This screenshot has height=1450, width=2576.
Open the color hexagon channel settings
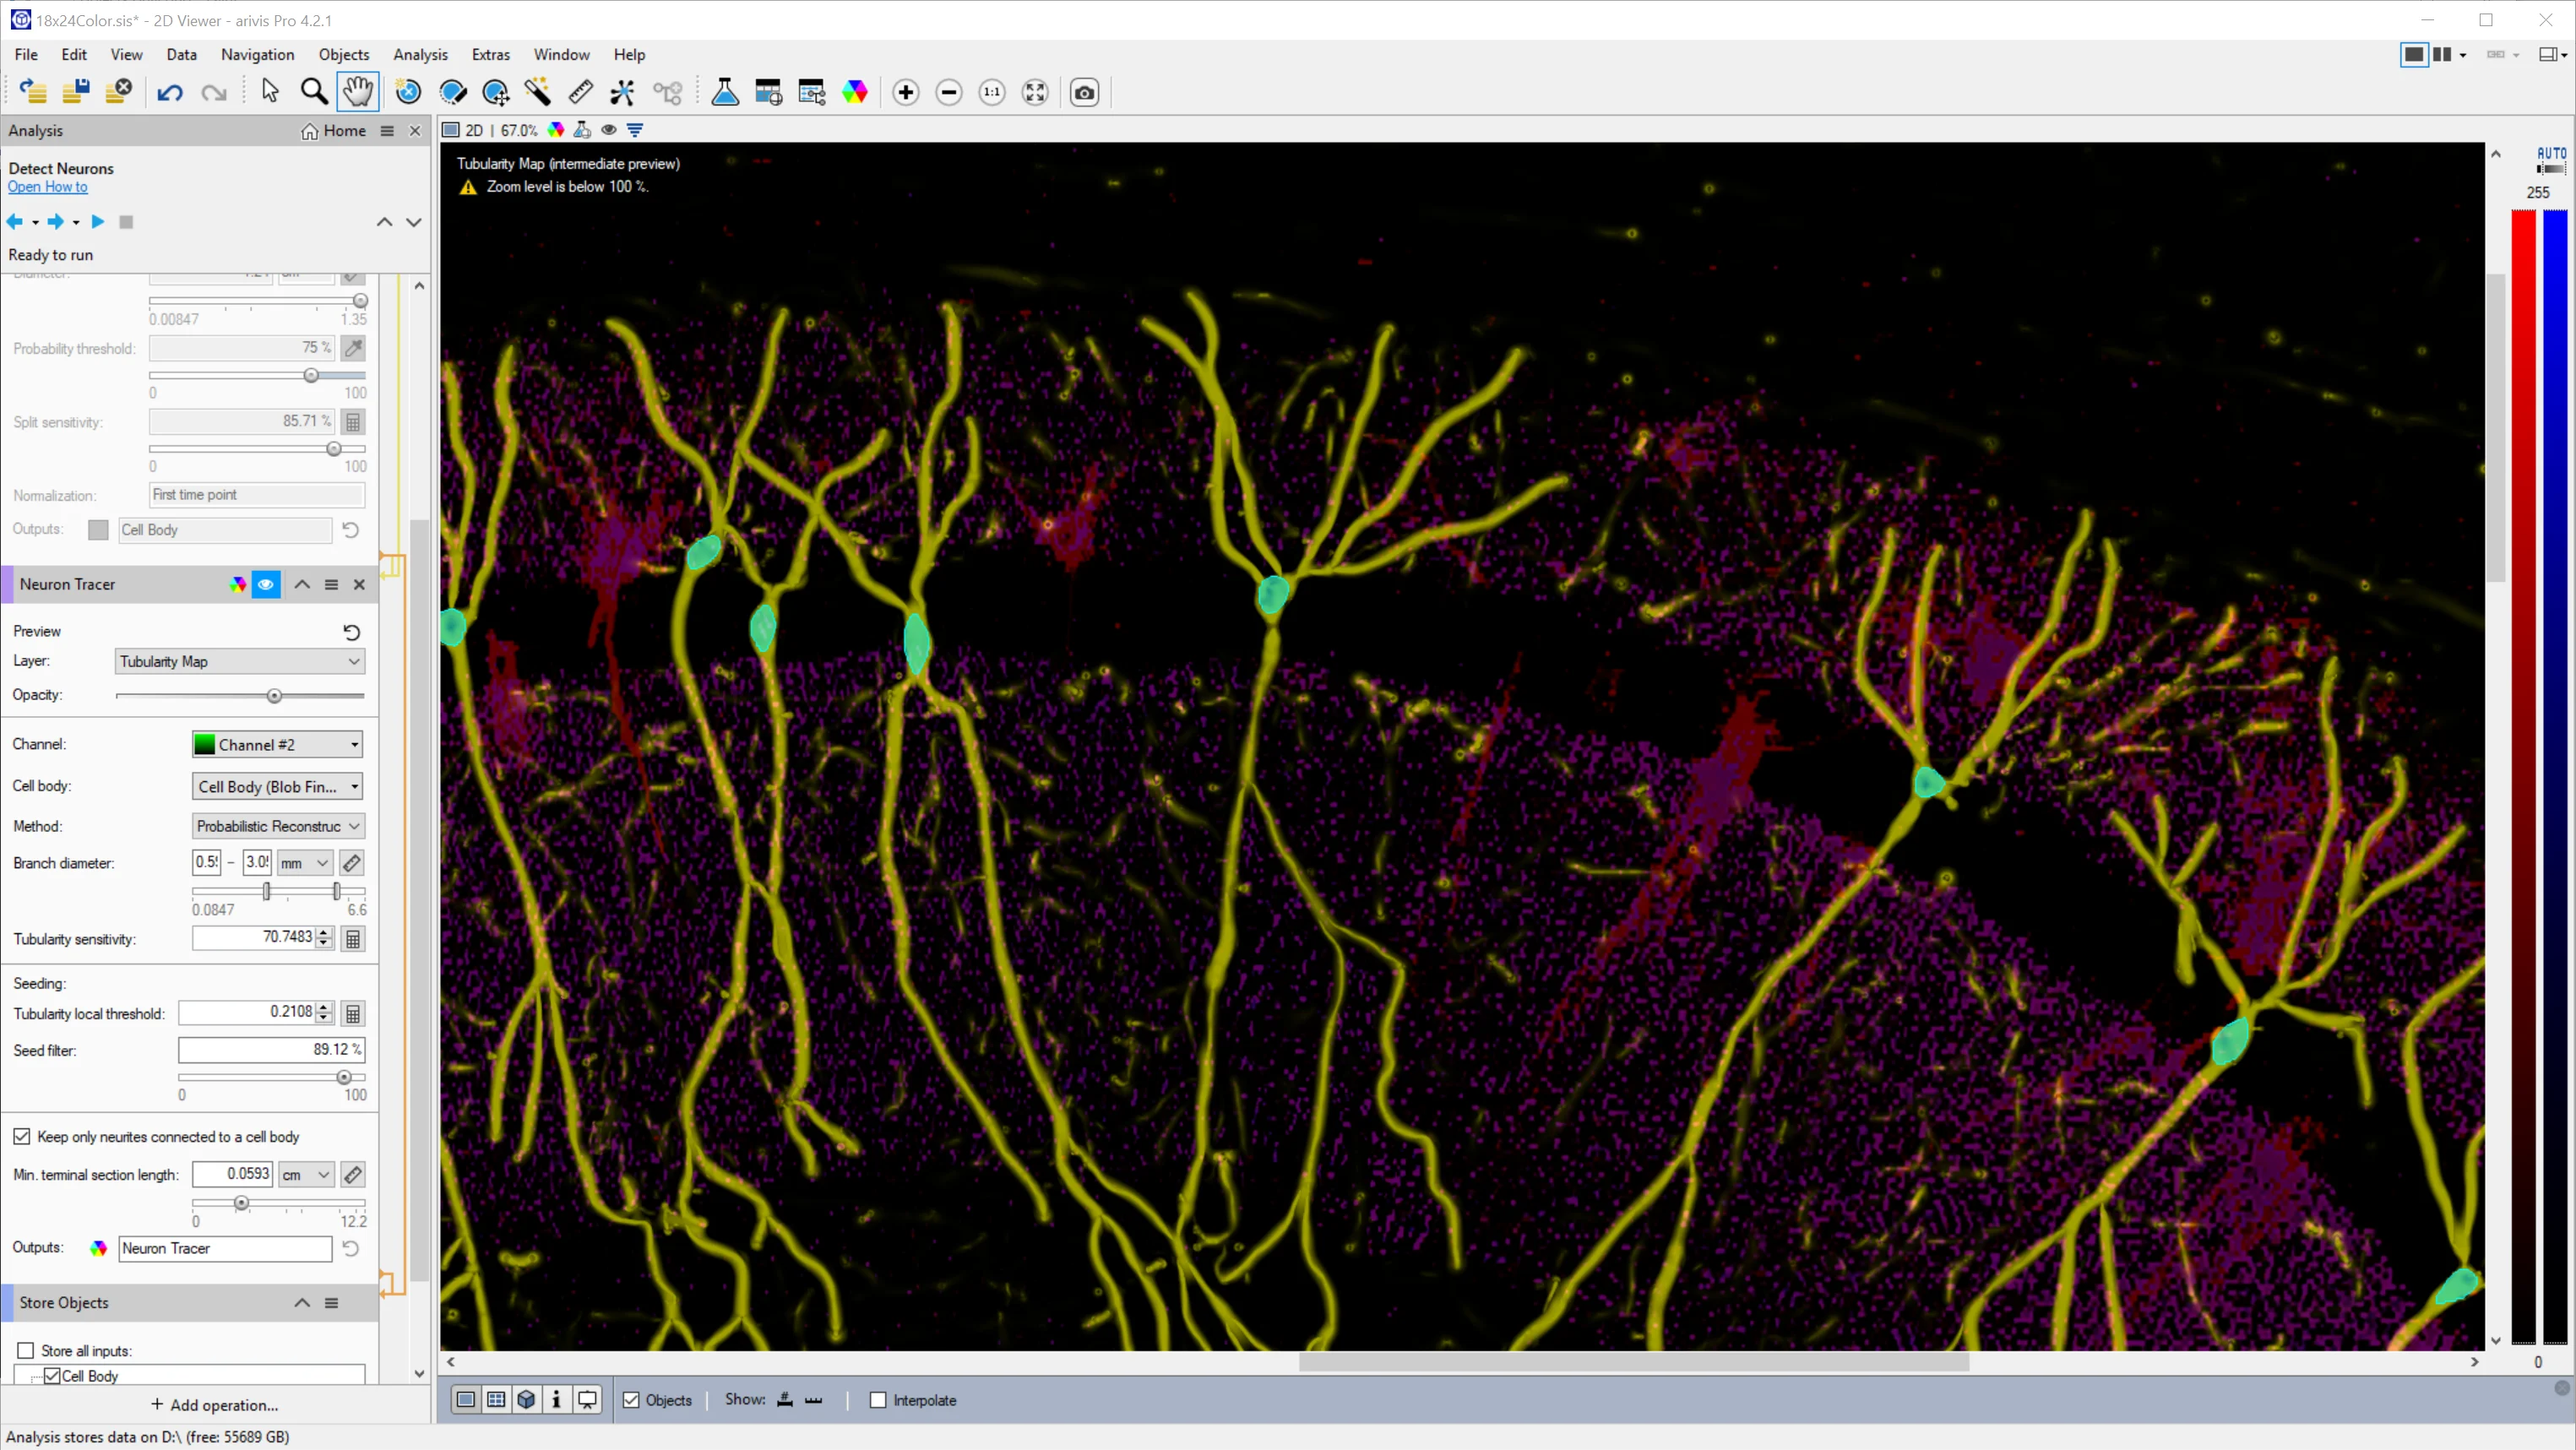point(855,92)
